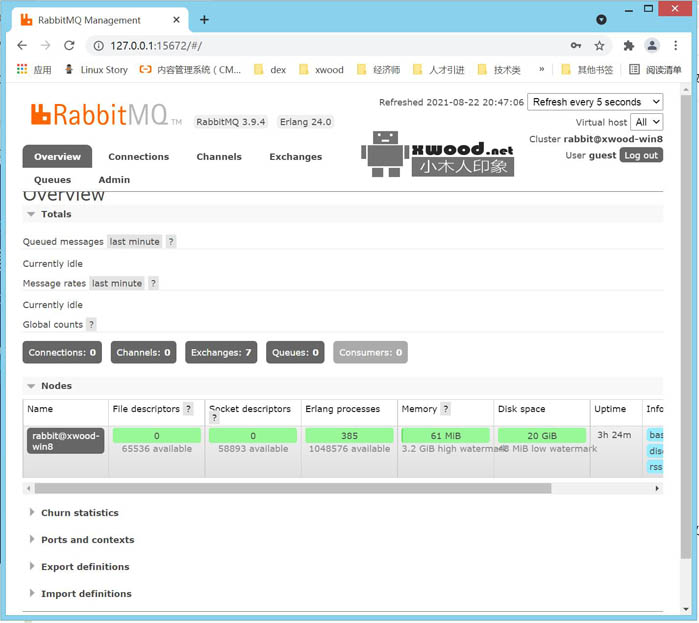
Task: Open the 技术类 bookmarks folder
Action: 499,70
